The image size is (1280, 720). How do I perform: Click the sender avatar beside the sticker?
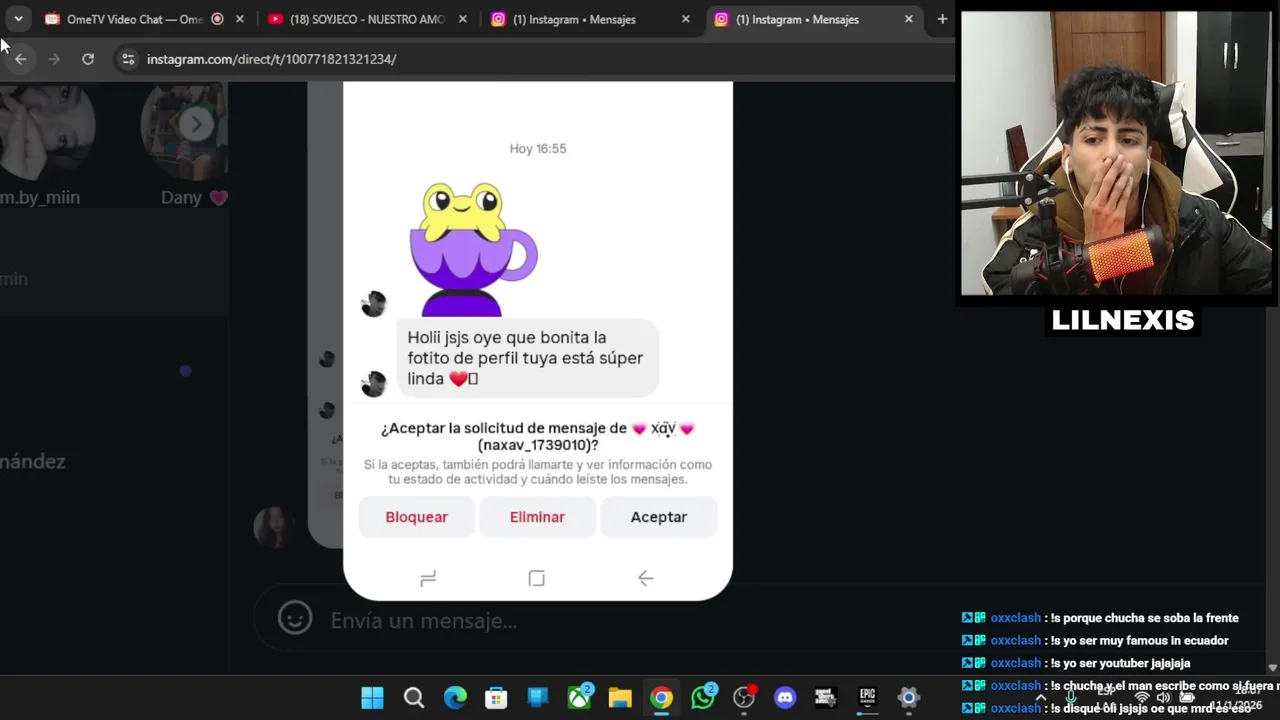[x=374, y=304]
